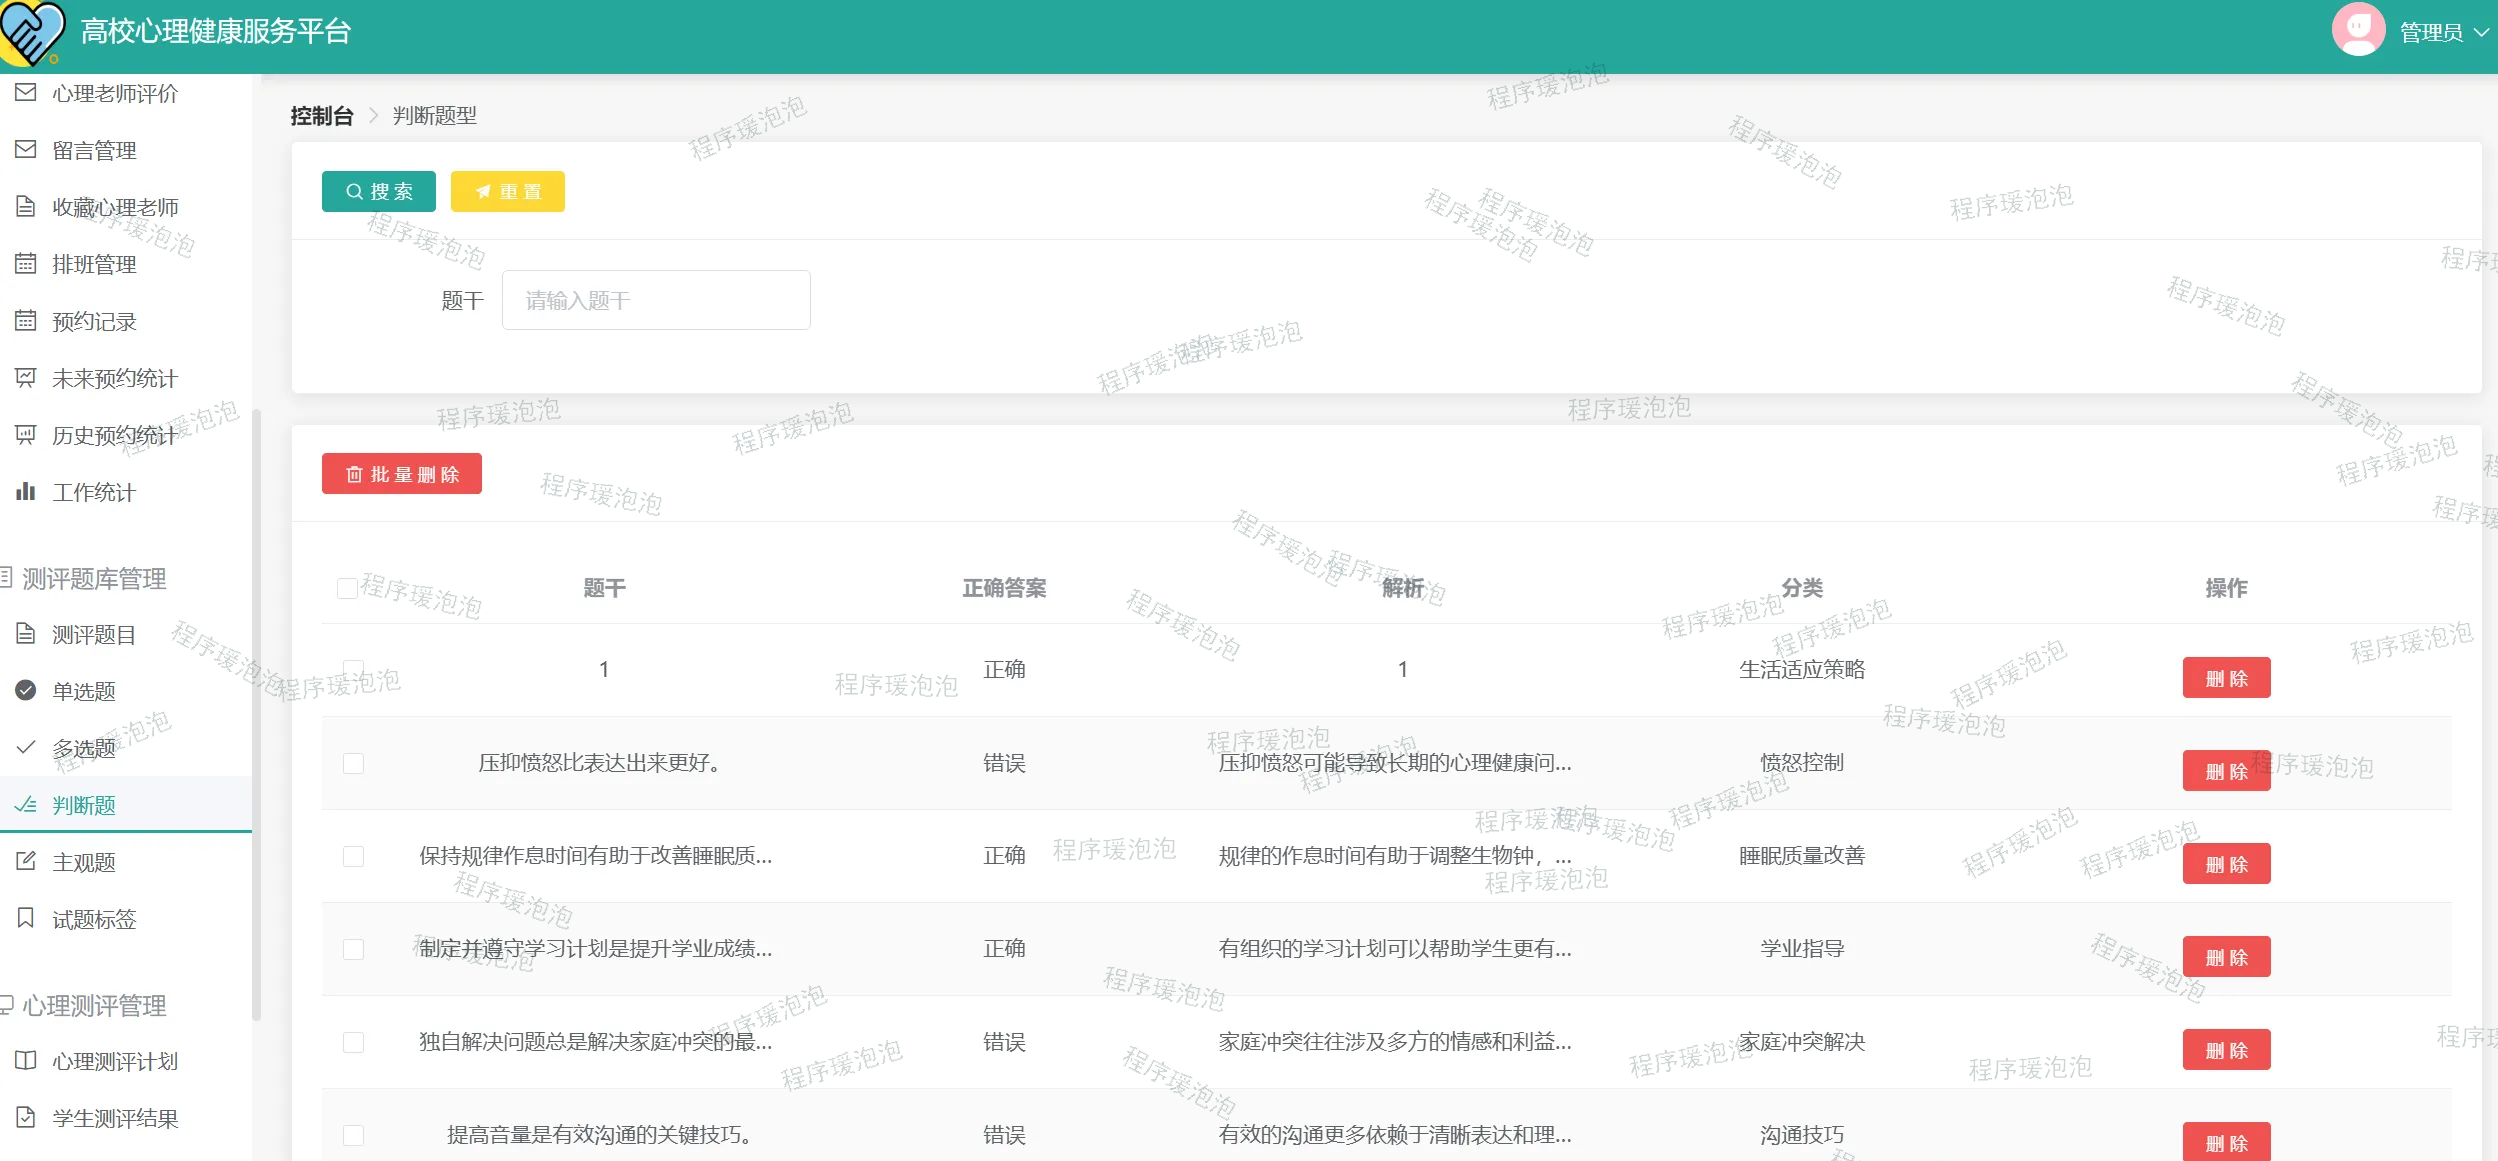The image size is (2498, 1161).
Task: Click the admin avatar image
Action: (2358, 30)
